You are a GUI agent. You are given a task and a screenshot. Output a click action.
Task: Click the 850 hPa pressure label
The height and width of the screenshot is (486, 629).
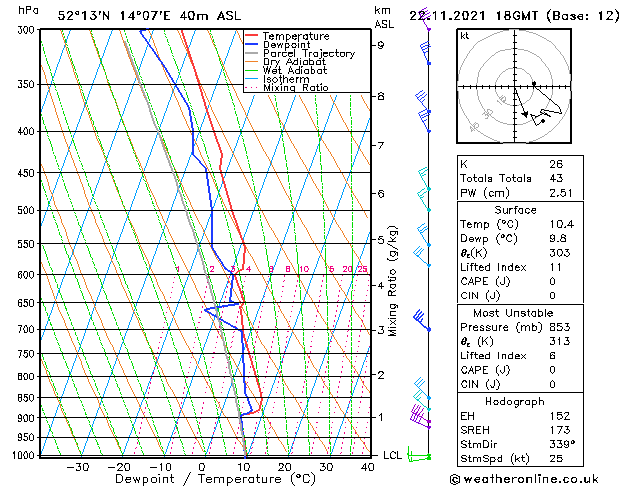tap(28, 398)
